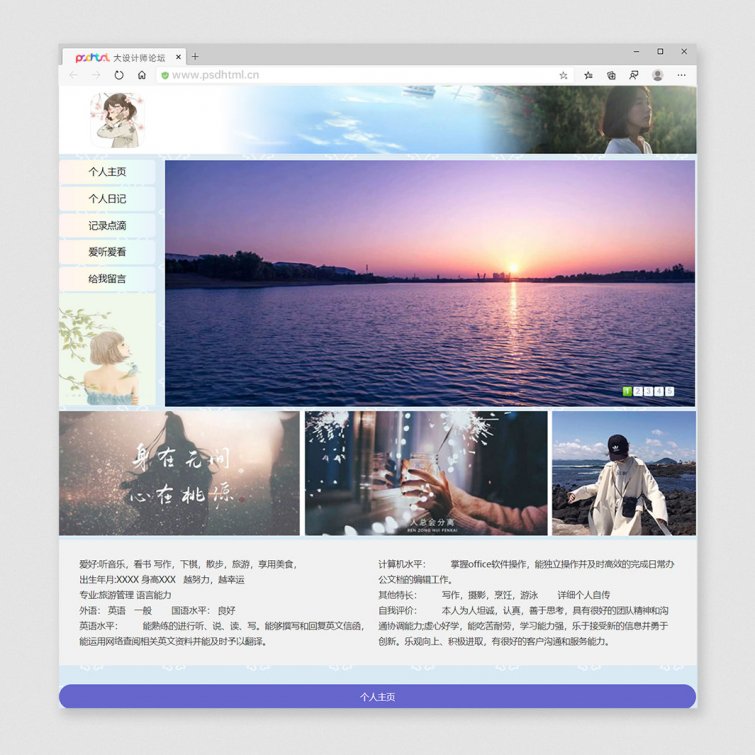This screenshot has height=755, width=755.
Task: Open 个人主页 in the sidebar
Action: (107, 172)
